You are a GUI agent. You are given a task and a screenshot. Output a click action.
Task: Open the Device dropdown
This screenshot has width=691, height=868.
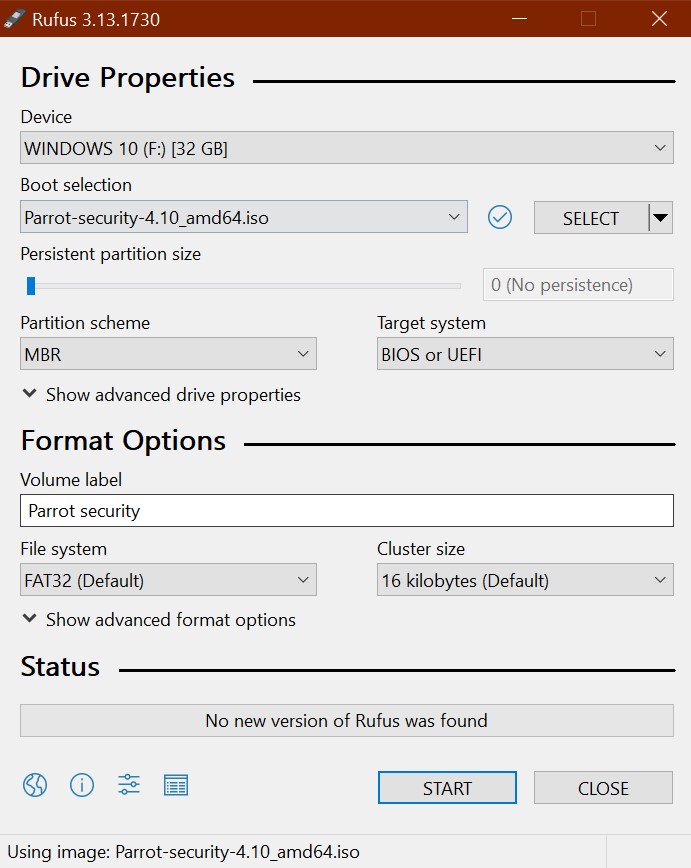pyautogui.click(x=347, y=148)
